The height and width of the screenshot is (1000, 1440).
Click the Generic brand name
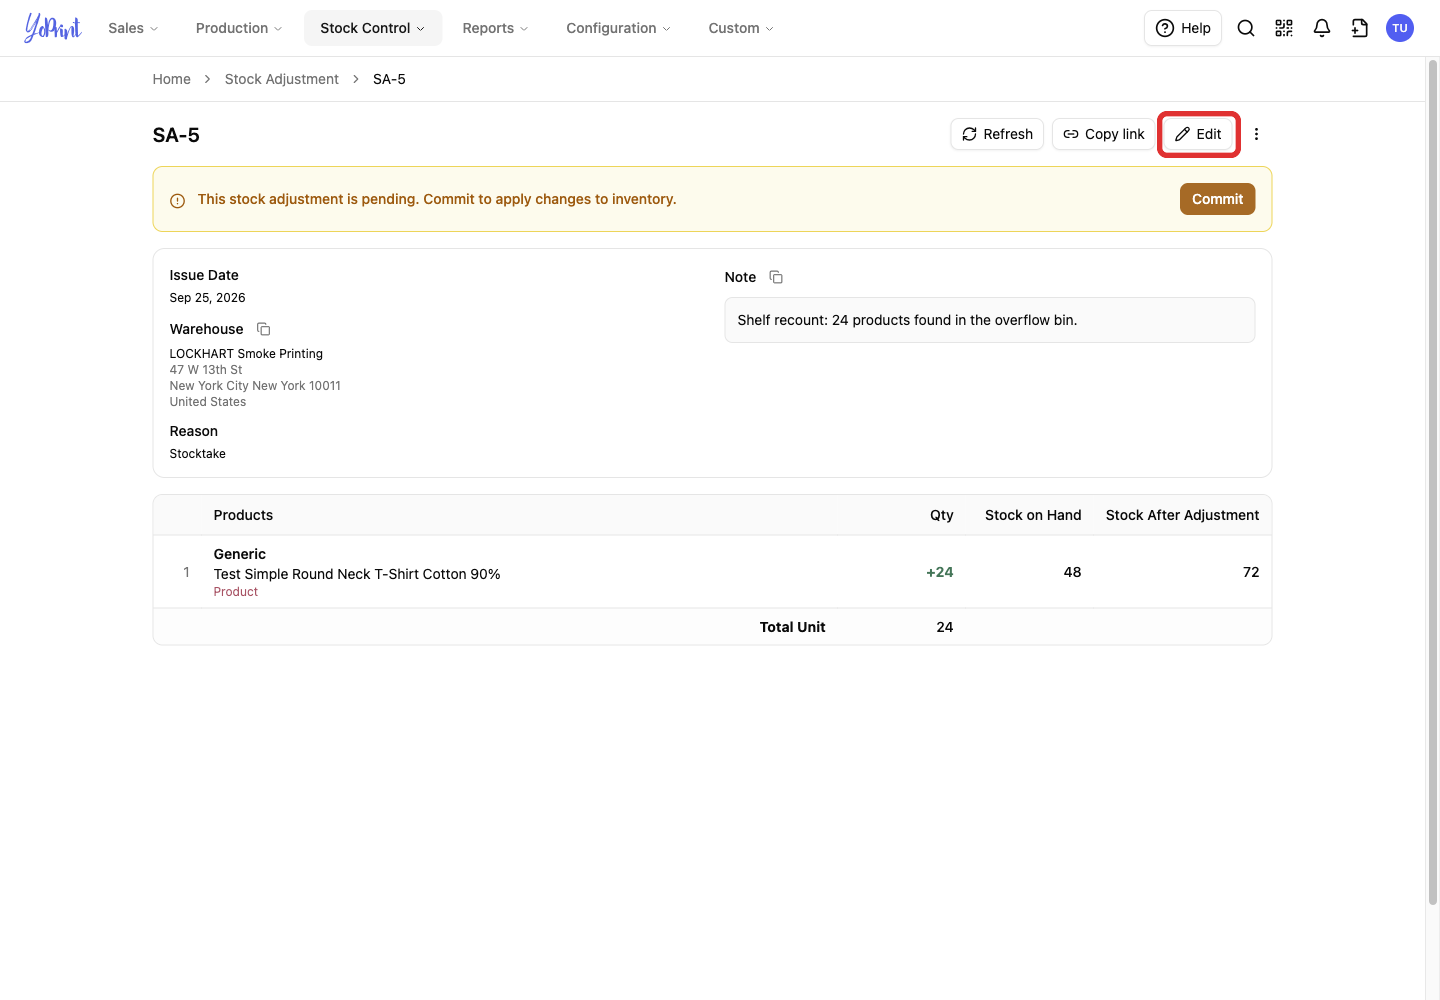point(239,554)
